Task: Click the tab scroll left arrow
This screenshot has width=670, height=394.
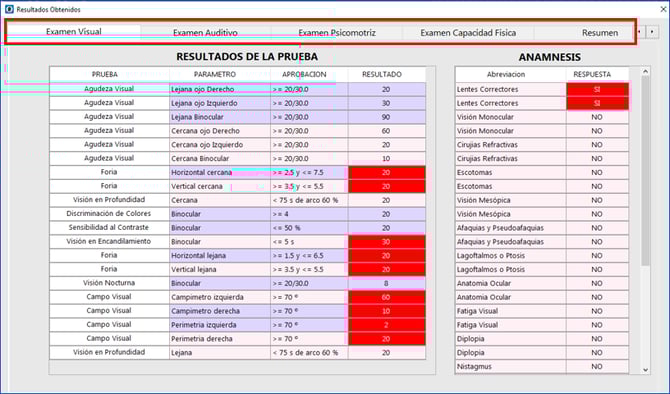Action: coord(639,32)
